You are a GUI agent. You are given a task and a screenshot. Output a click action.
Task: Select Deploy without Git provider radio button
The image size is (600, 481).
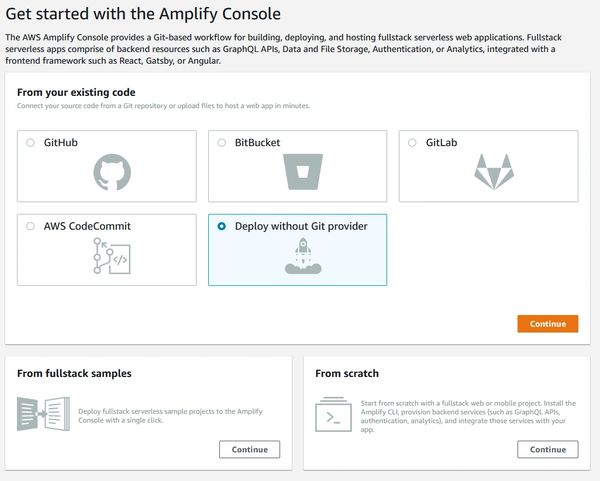pos(221,226)
